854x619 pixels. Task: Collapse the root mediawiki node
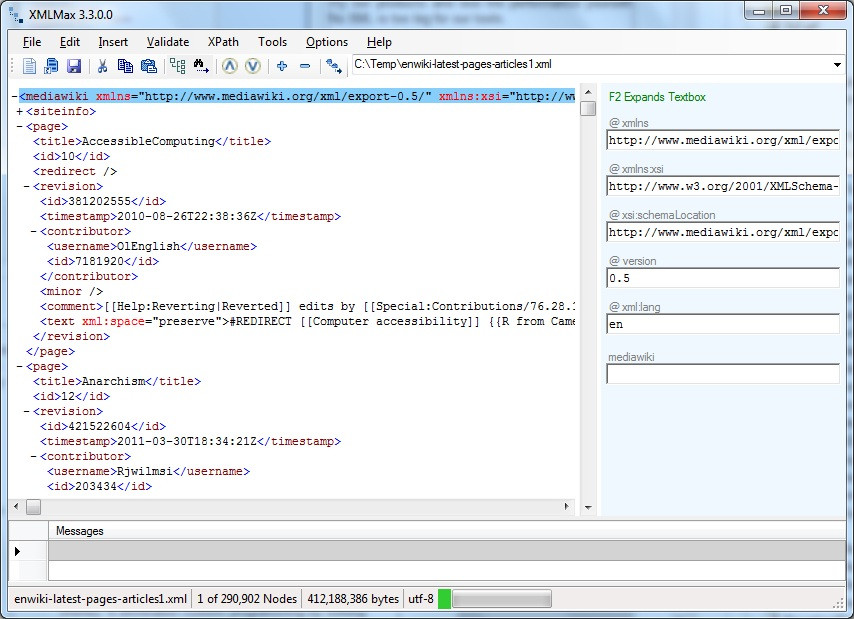coord(14,97)
